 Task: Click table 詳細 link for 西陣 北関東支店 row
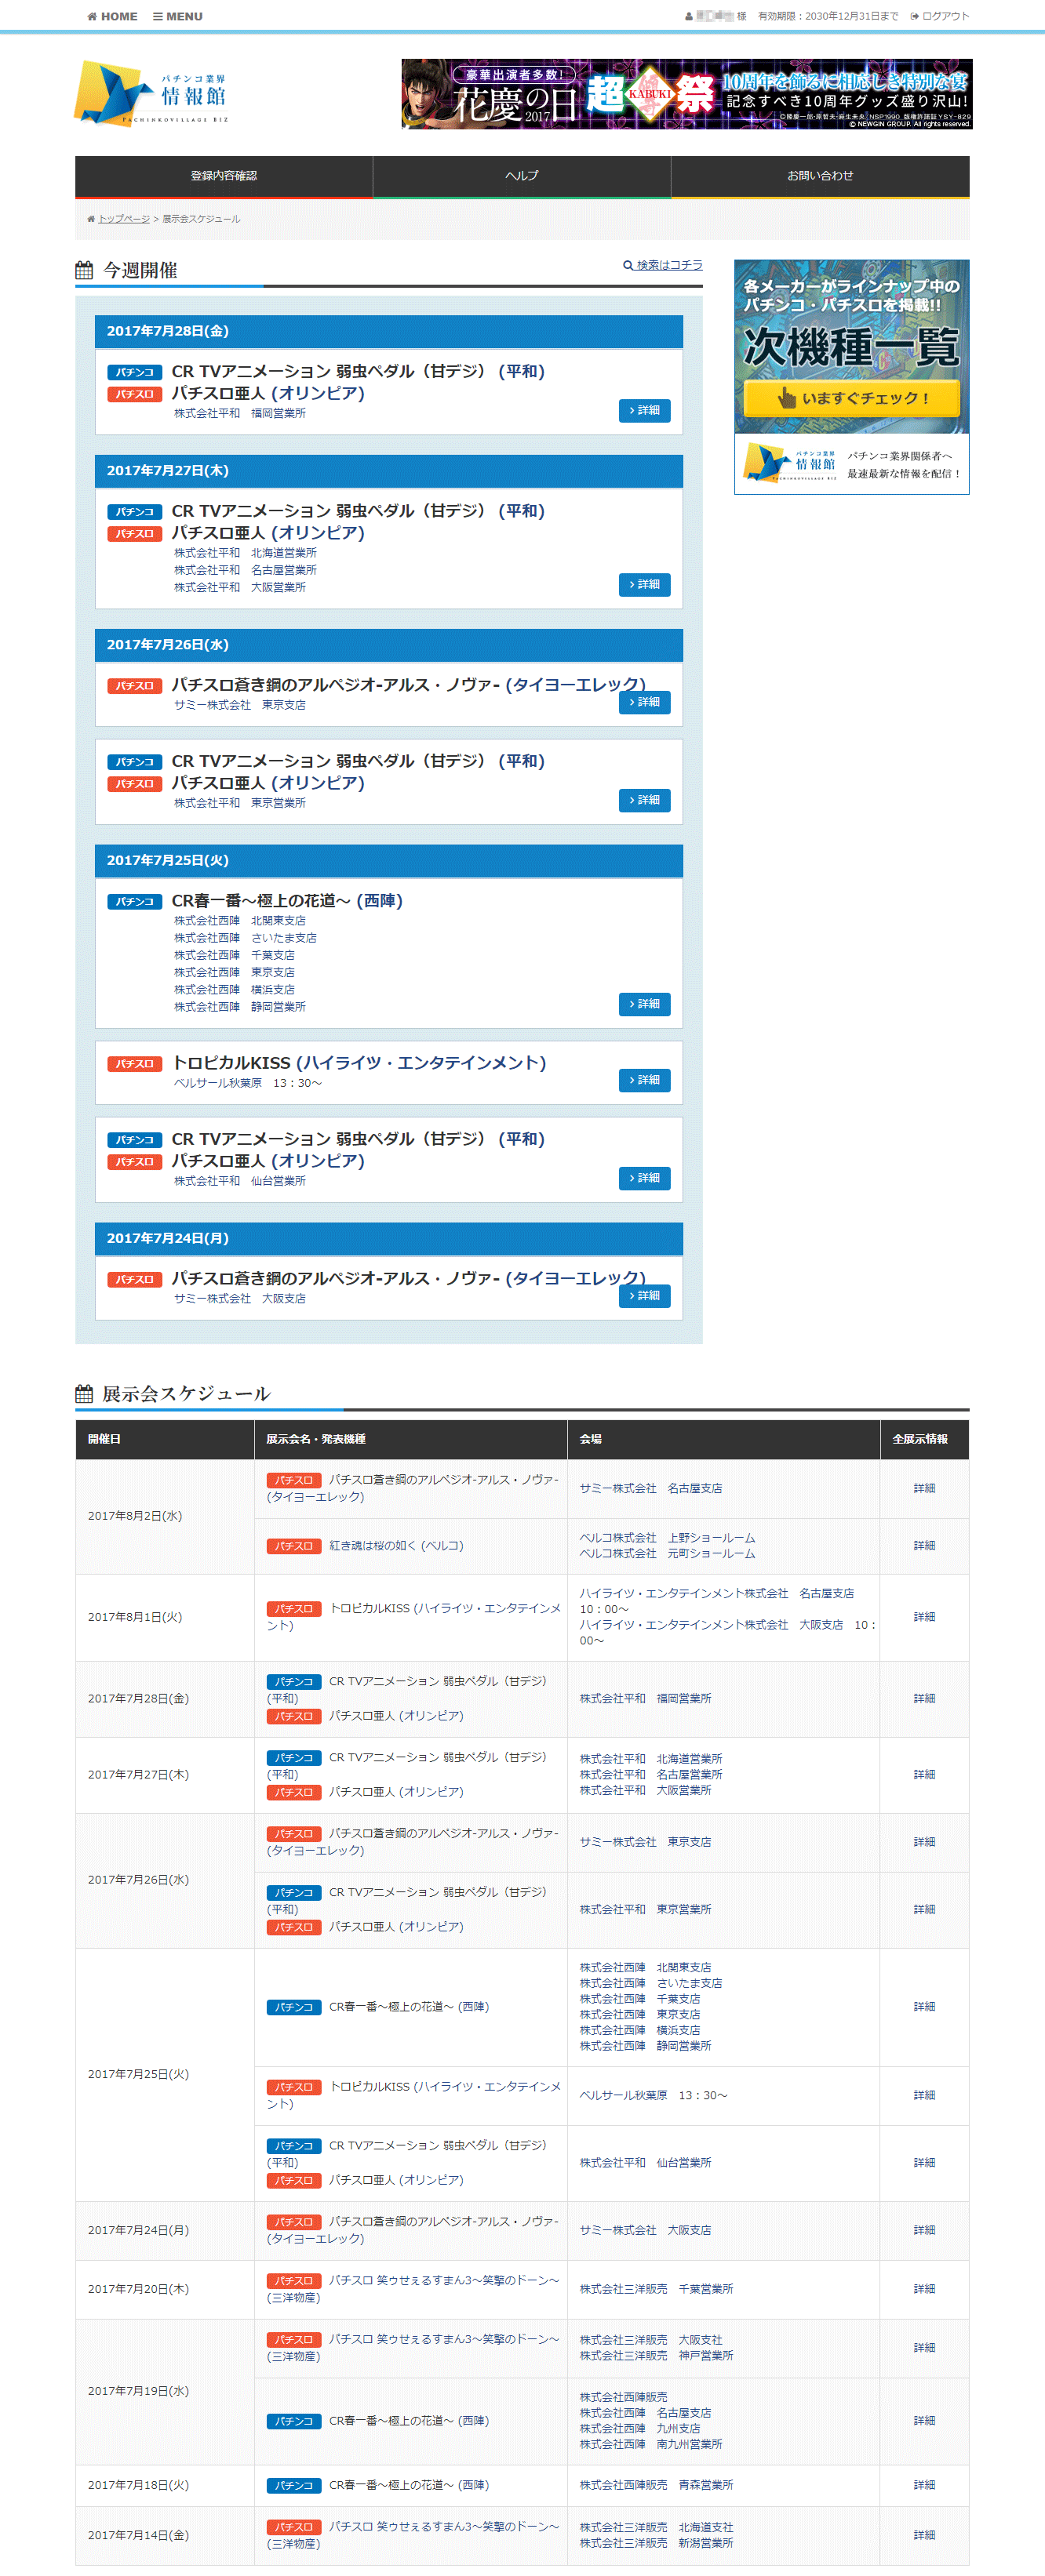point(924,2006)
